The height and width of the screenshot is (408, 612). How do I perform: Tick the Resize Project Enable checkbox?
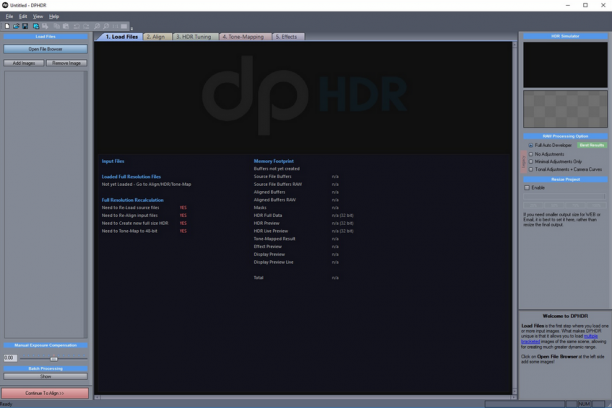pyautogui.click(x=527, y=188)
